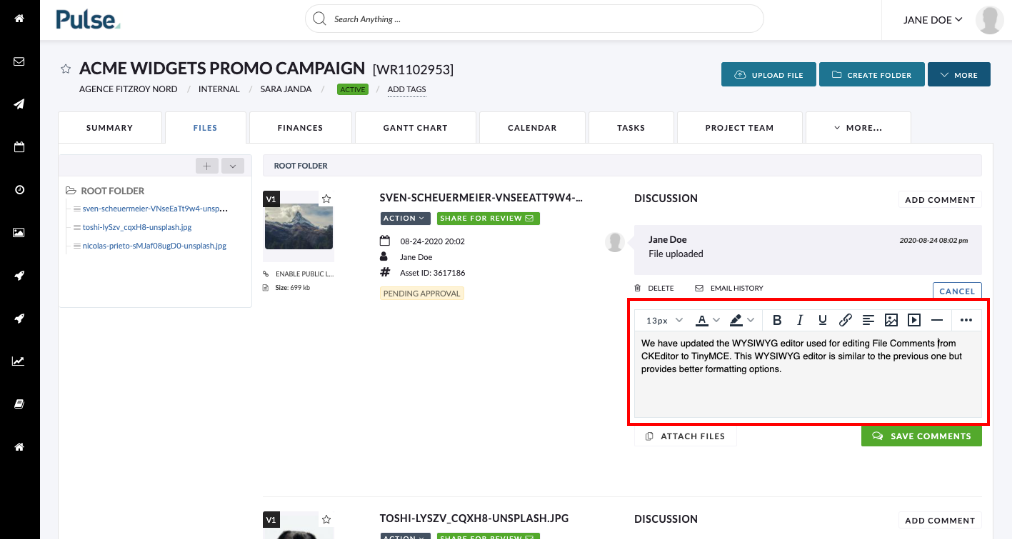Open toshi-lySzv_cqxH8-unsplash.jpg in folder tree

[x=137, y=227]
